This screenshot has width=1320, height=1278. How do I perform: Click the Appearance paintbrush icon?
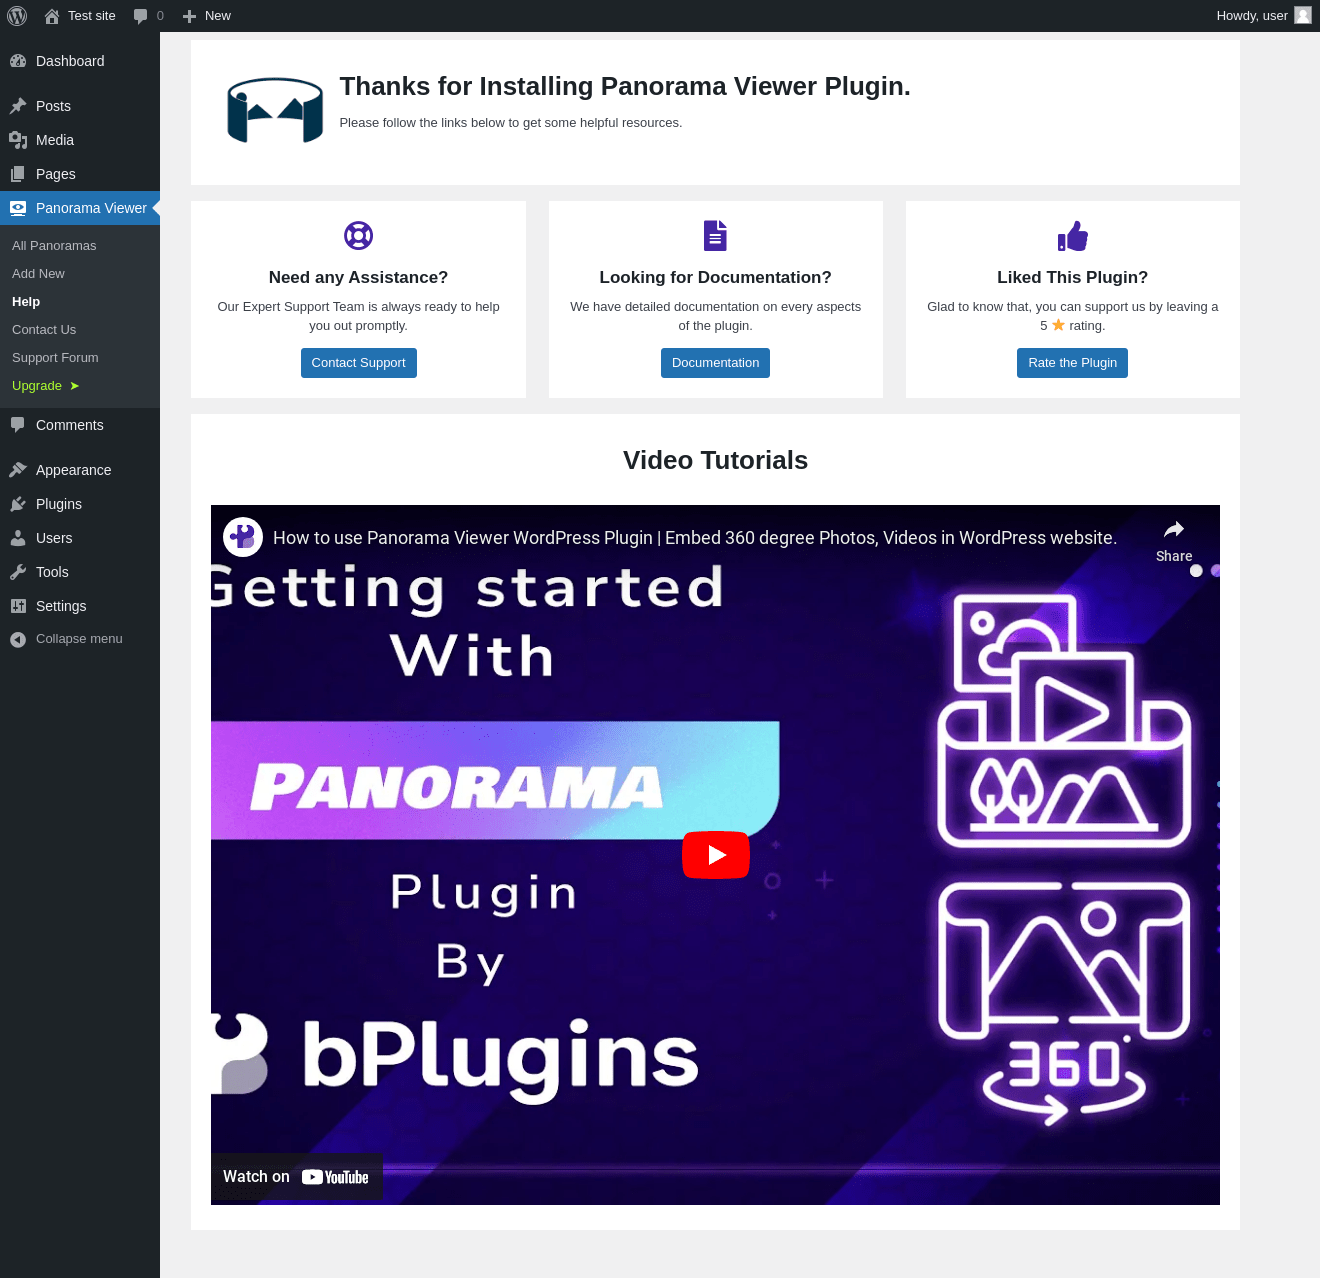click(x=18, y=470)
